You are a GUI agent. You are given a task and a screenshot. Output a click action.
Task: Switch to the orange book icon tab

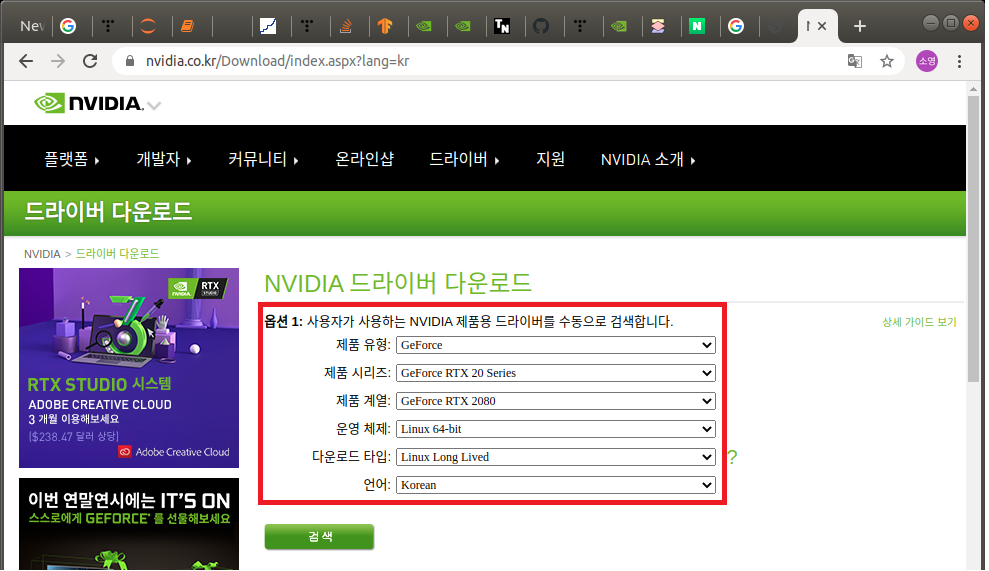(x=187, y=26)
